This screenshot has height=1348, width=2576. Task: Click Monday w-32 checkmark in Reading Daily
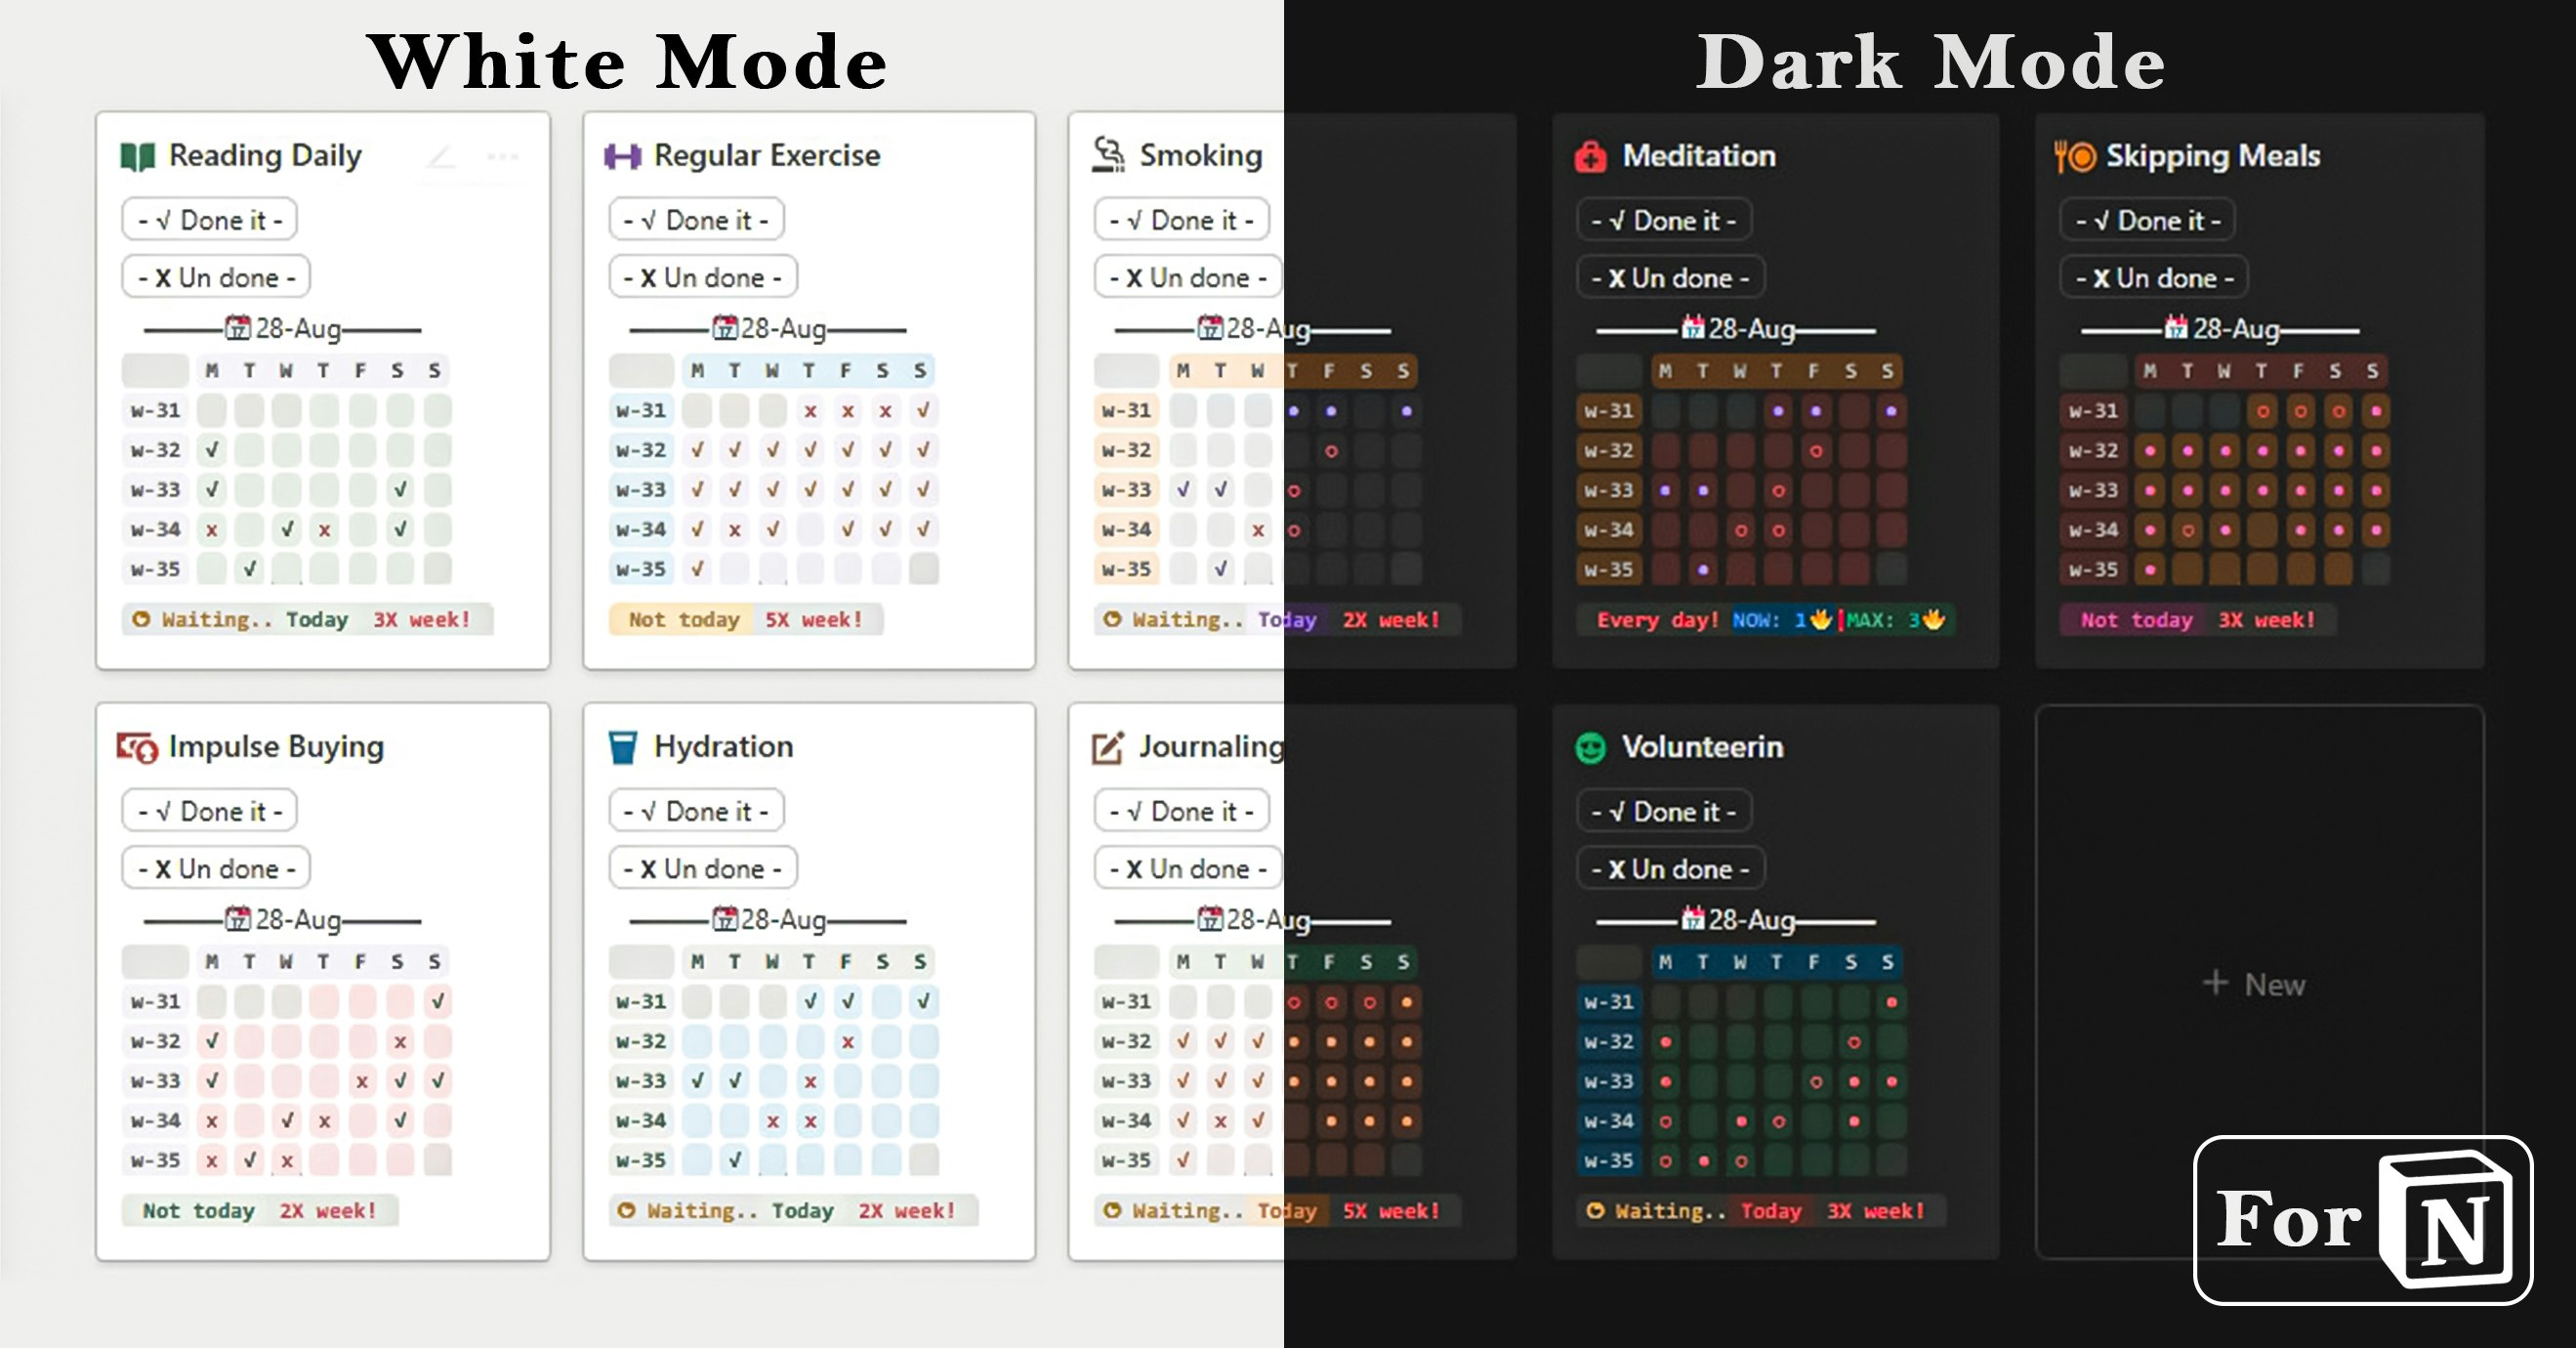pos(212,450)
